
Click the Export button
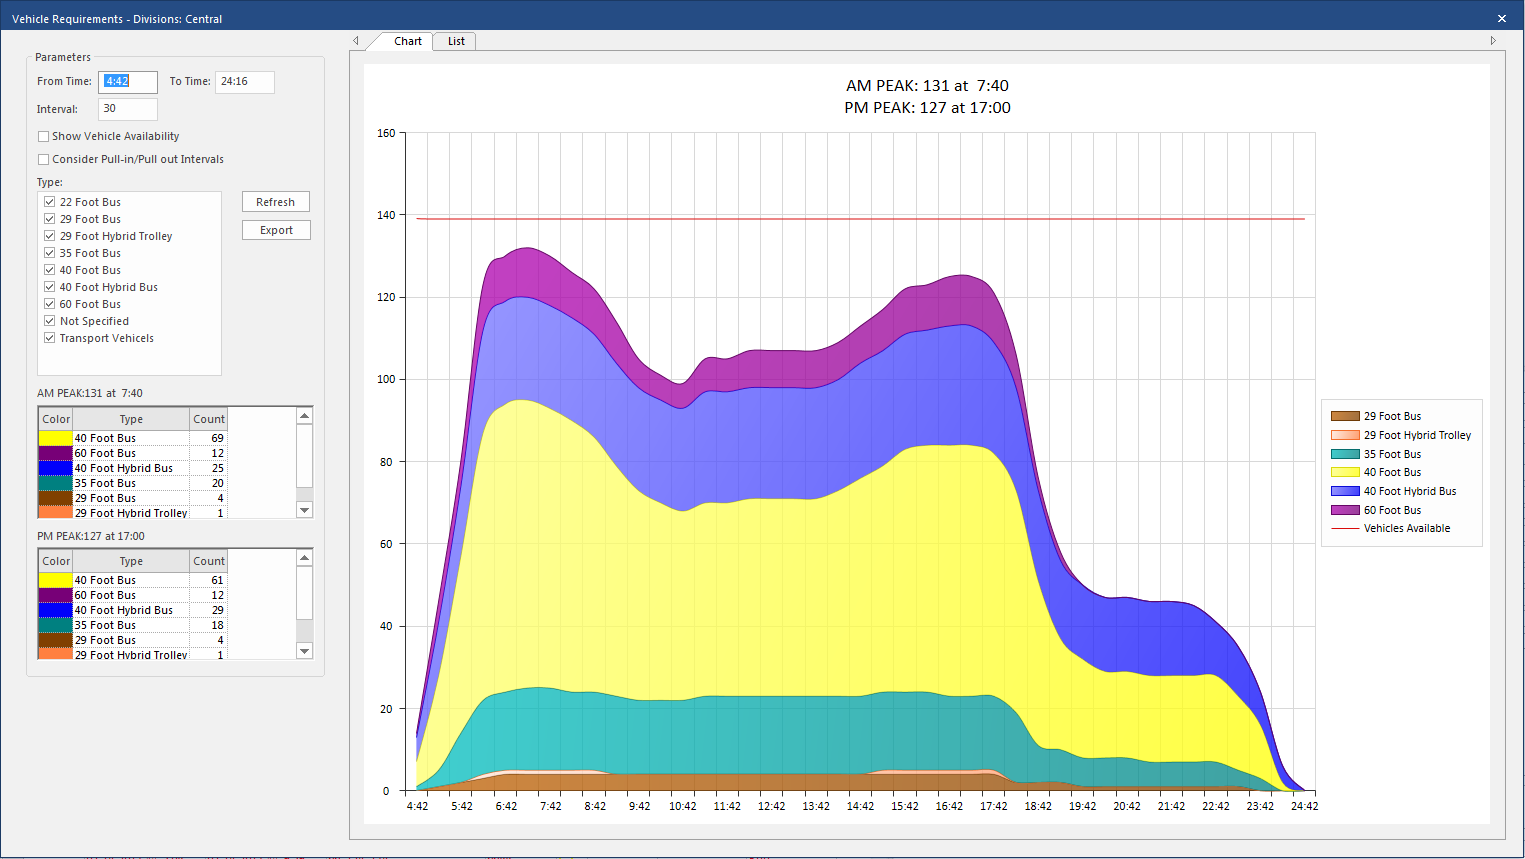(x=276, y=230)
